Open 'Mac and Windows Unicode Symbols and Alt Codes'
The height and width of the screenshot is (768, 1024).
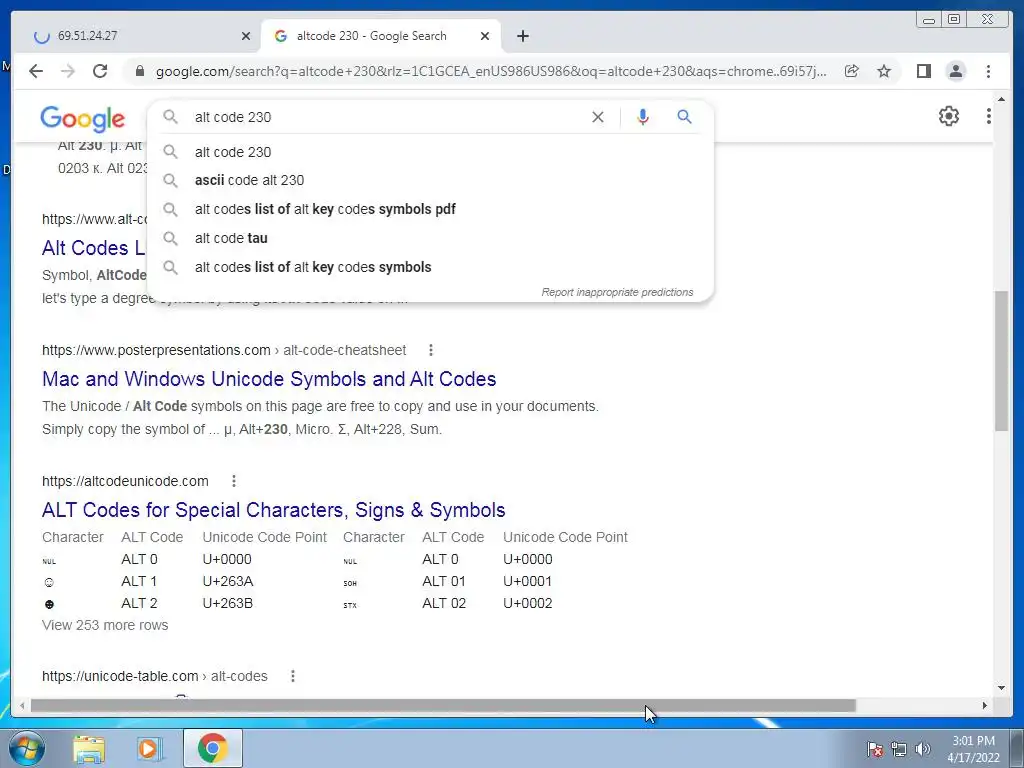click(269, 379)
